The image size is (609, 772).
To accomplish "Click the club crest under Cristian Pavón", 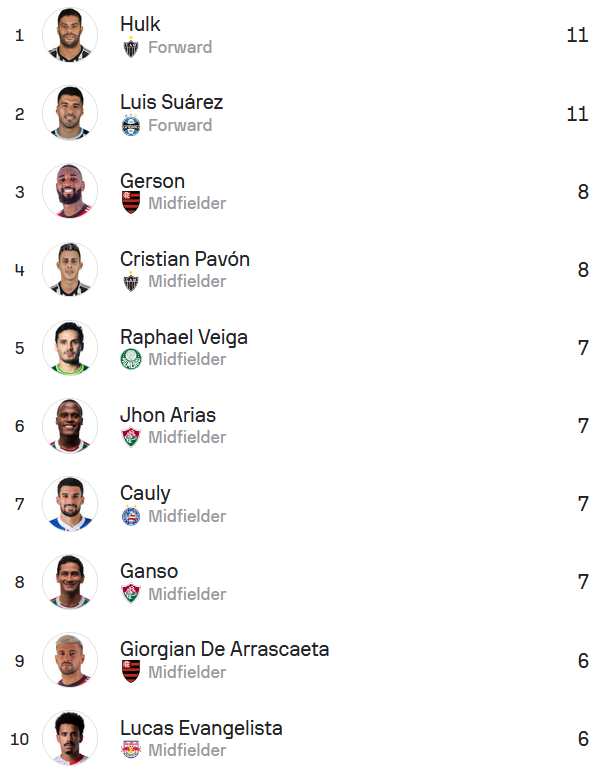I will pos(131,281).
